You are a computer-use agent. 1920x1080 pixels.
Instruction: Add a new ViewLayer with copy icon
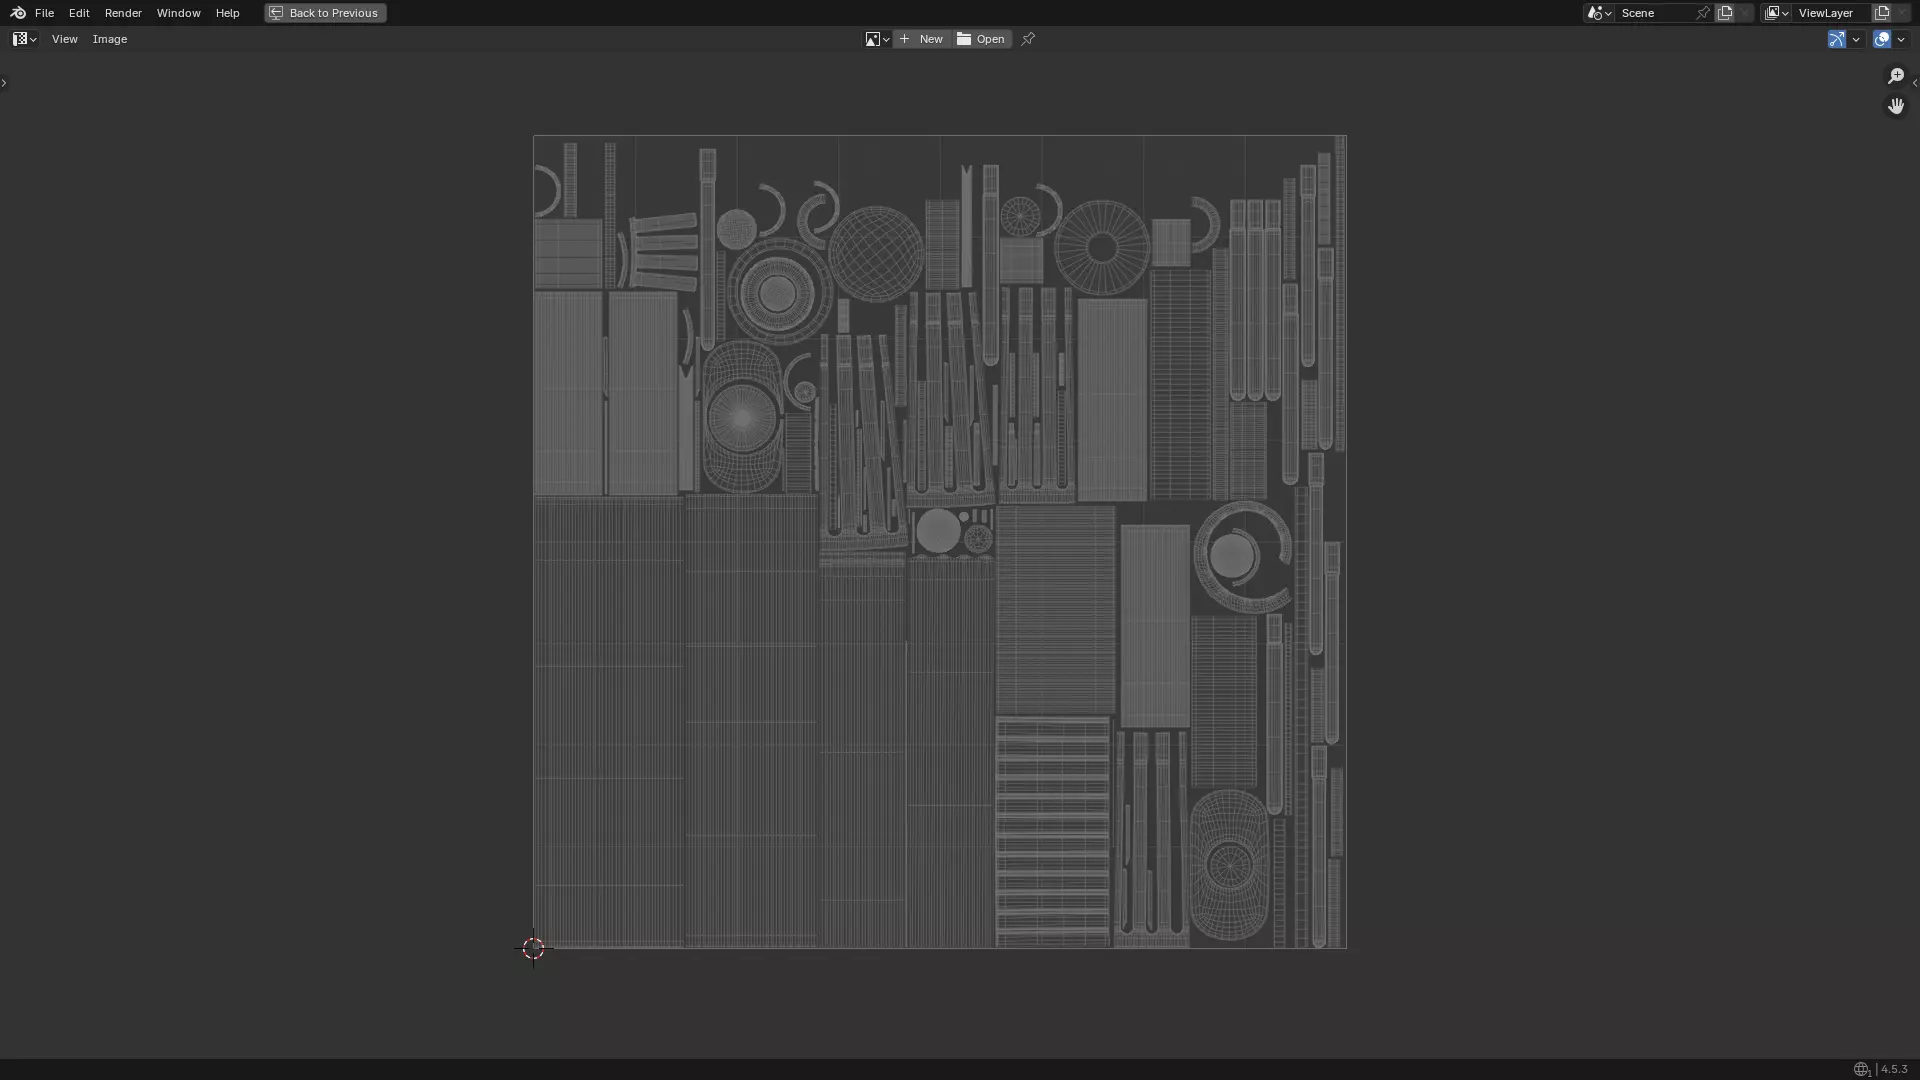1882,13
